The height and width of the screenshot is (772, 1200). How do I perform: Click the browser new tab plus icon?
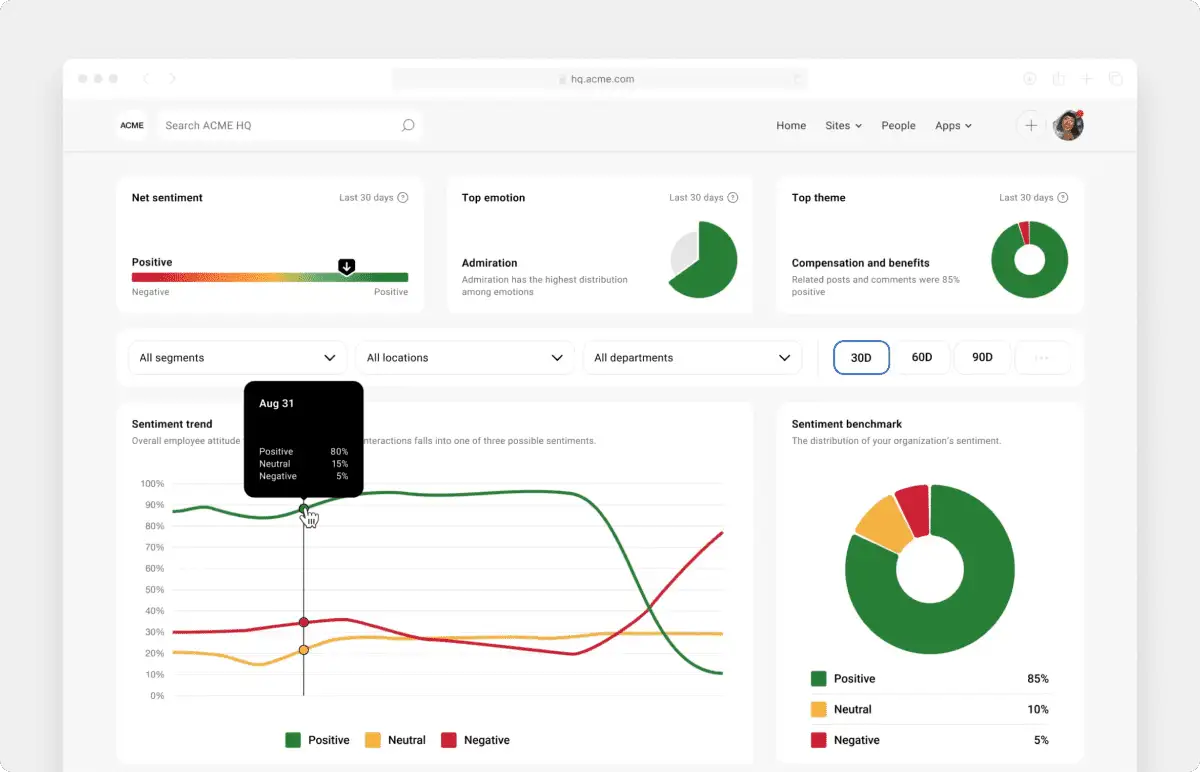[x=1087, y=79]
